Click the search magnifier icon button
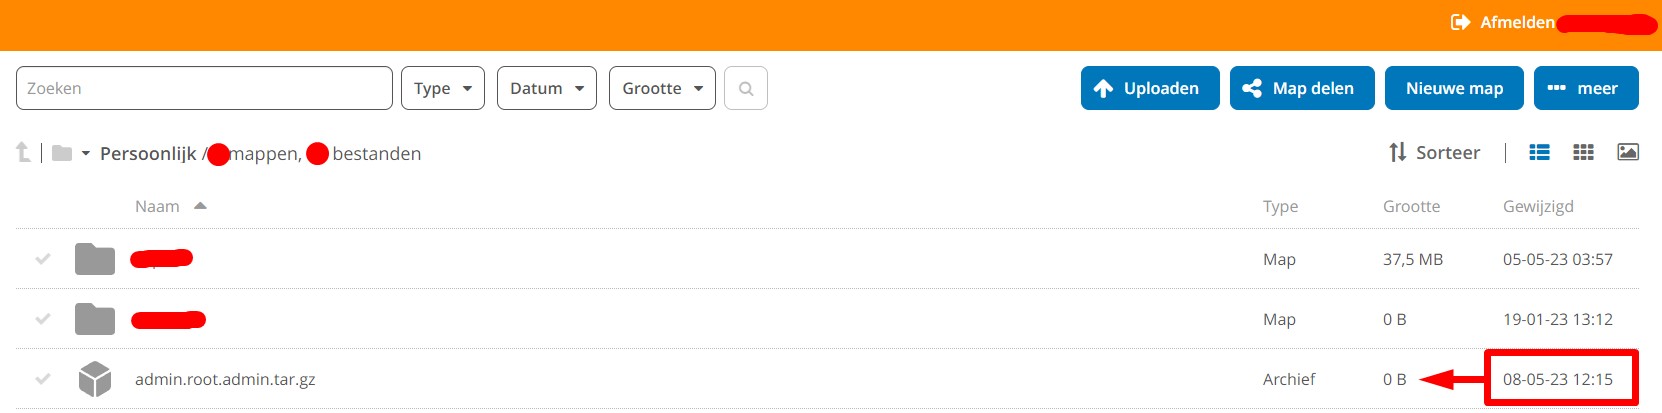The image size is (1662, 413). [x=746, y=88]
